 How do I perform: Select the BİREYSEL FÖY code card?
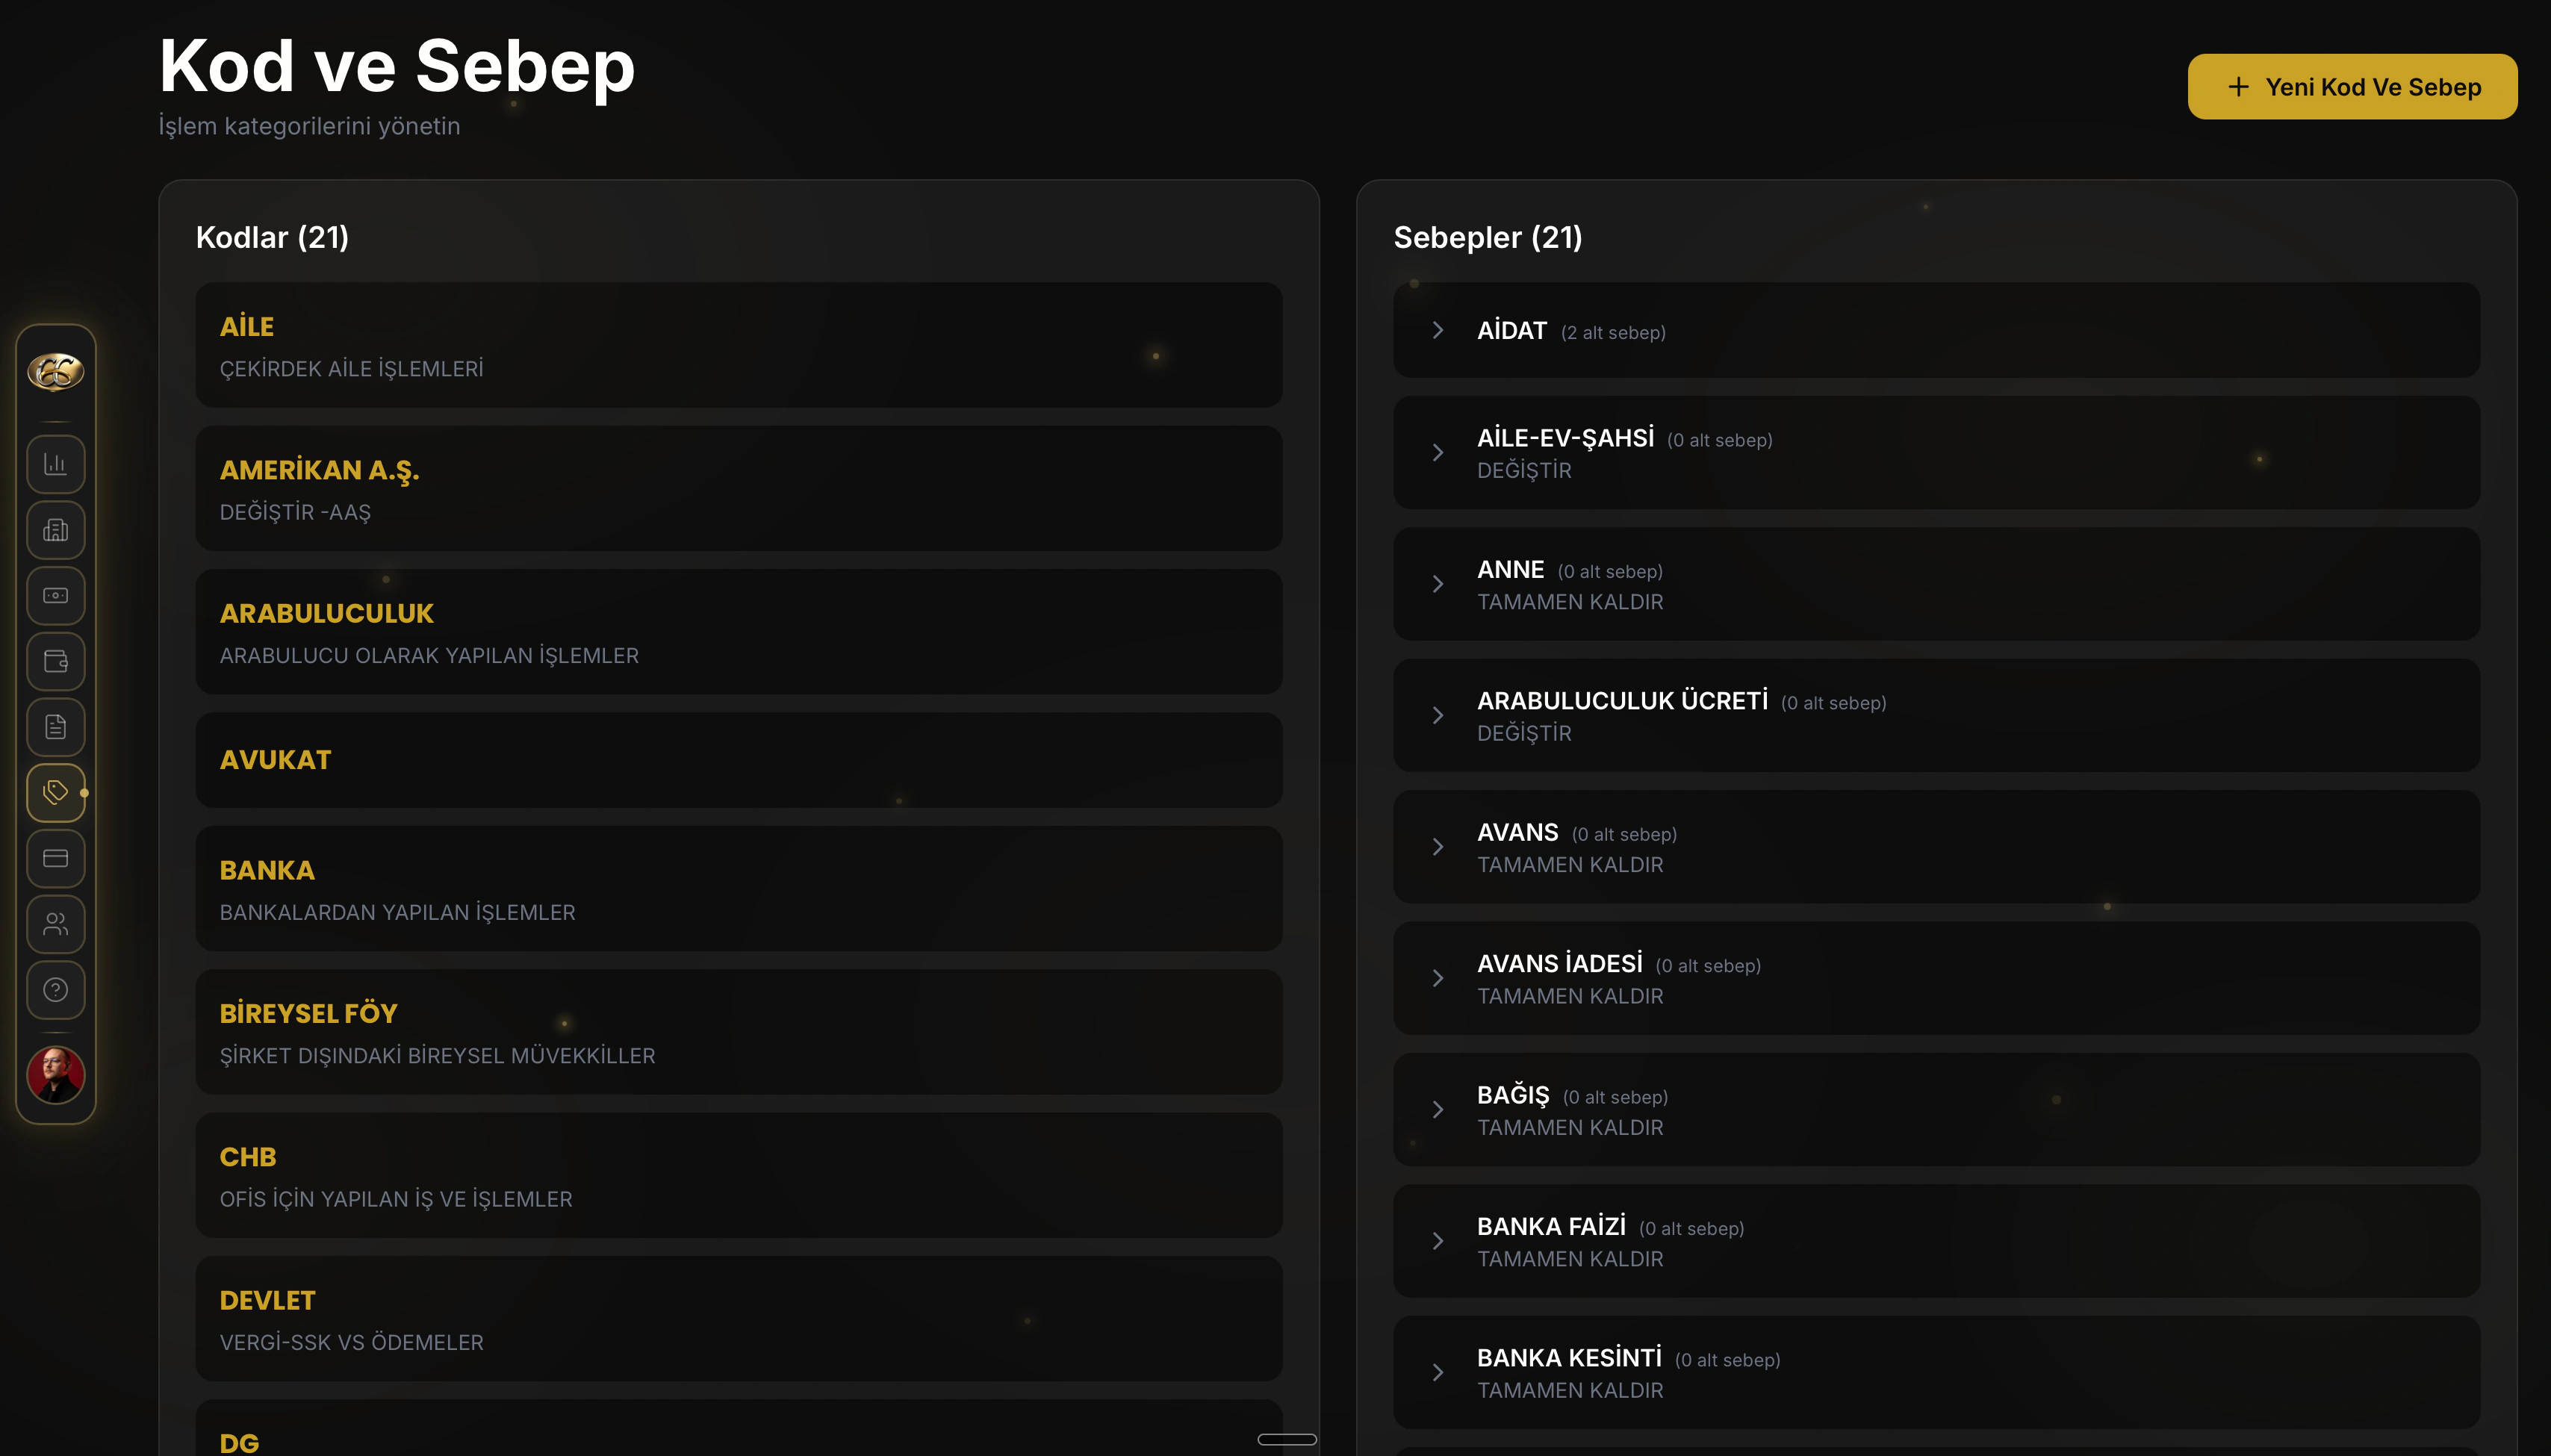739,1032
